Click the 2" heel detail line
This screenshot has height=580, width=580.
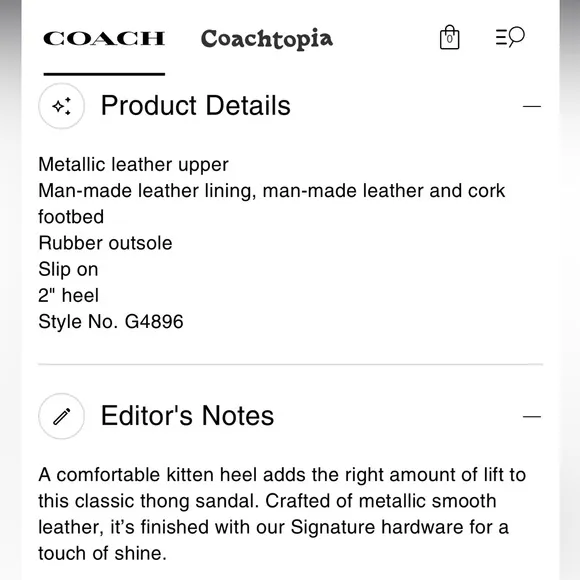pos(68,296)
